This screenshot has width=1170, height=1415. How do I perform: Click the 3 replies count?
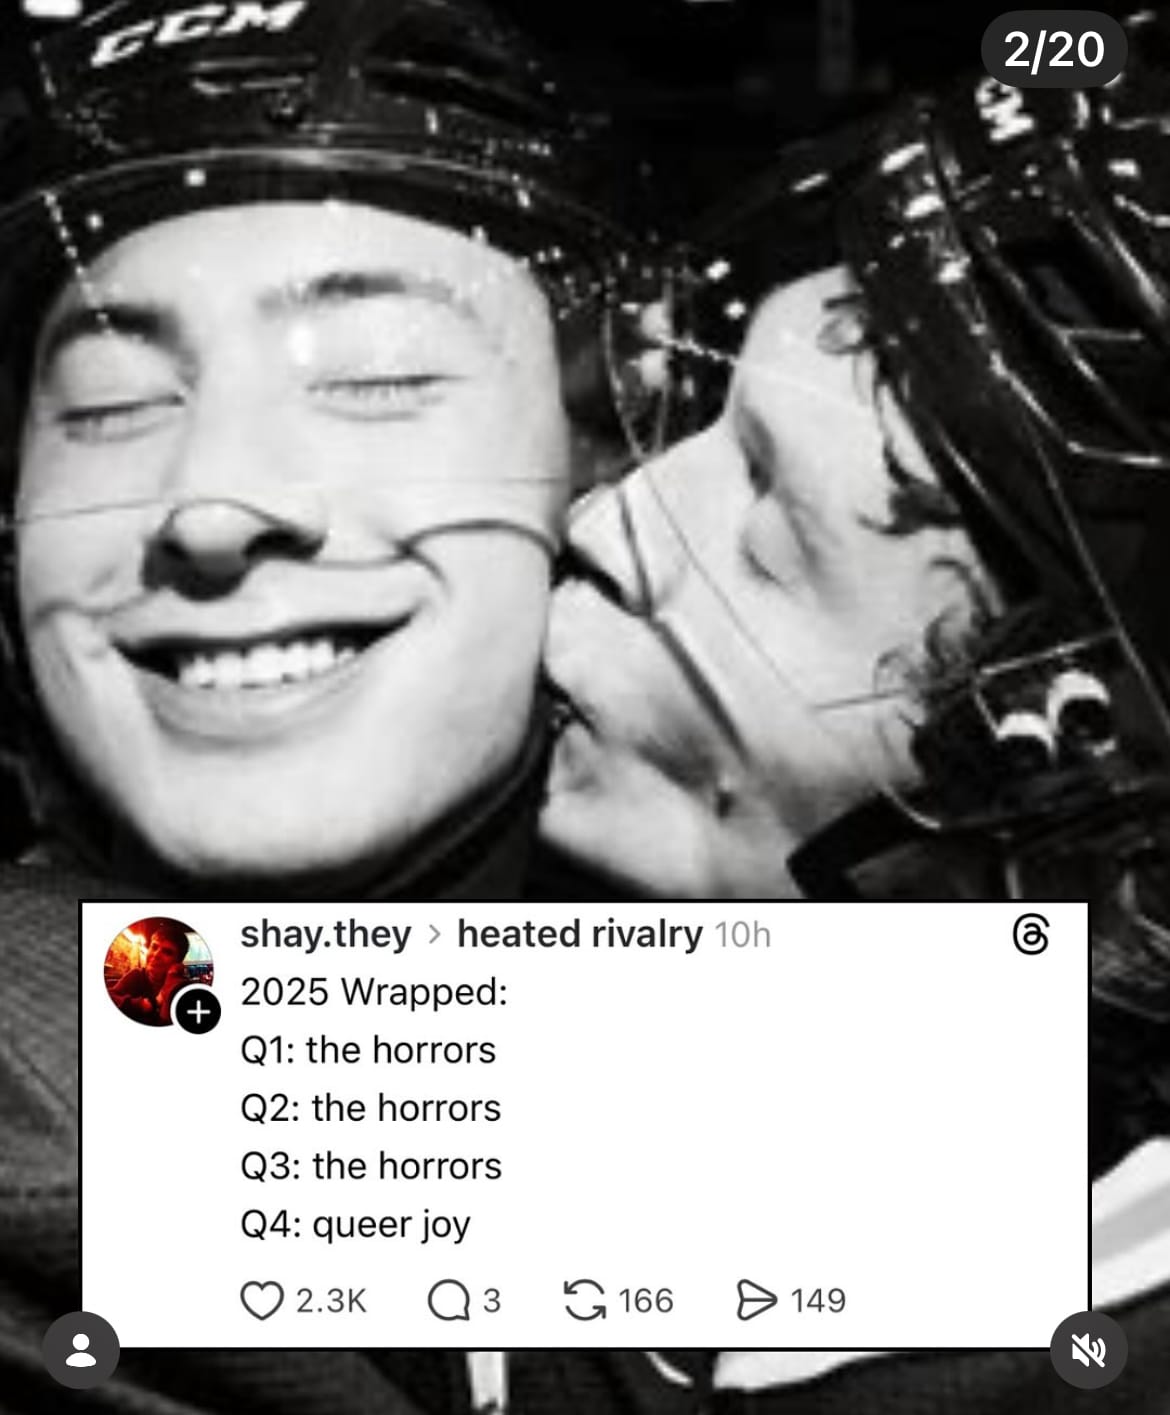tap(491, 1301)
